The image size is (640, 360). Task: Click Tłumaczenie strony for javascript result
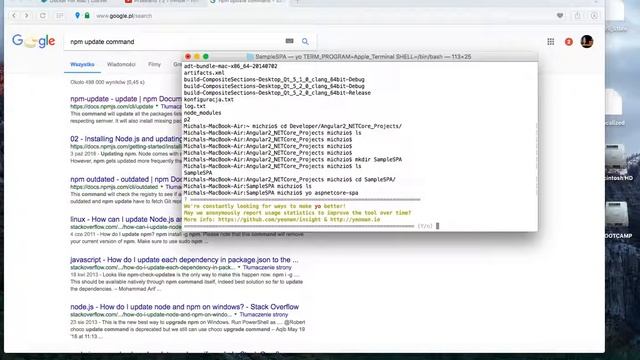pos(267,267)
